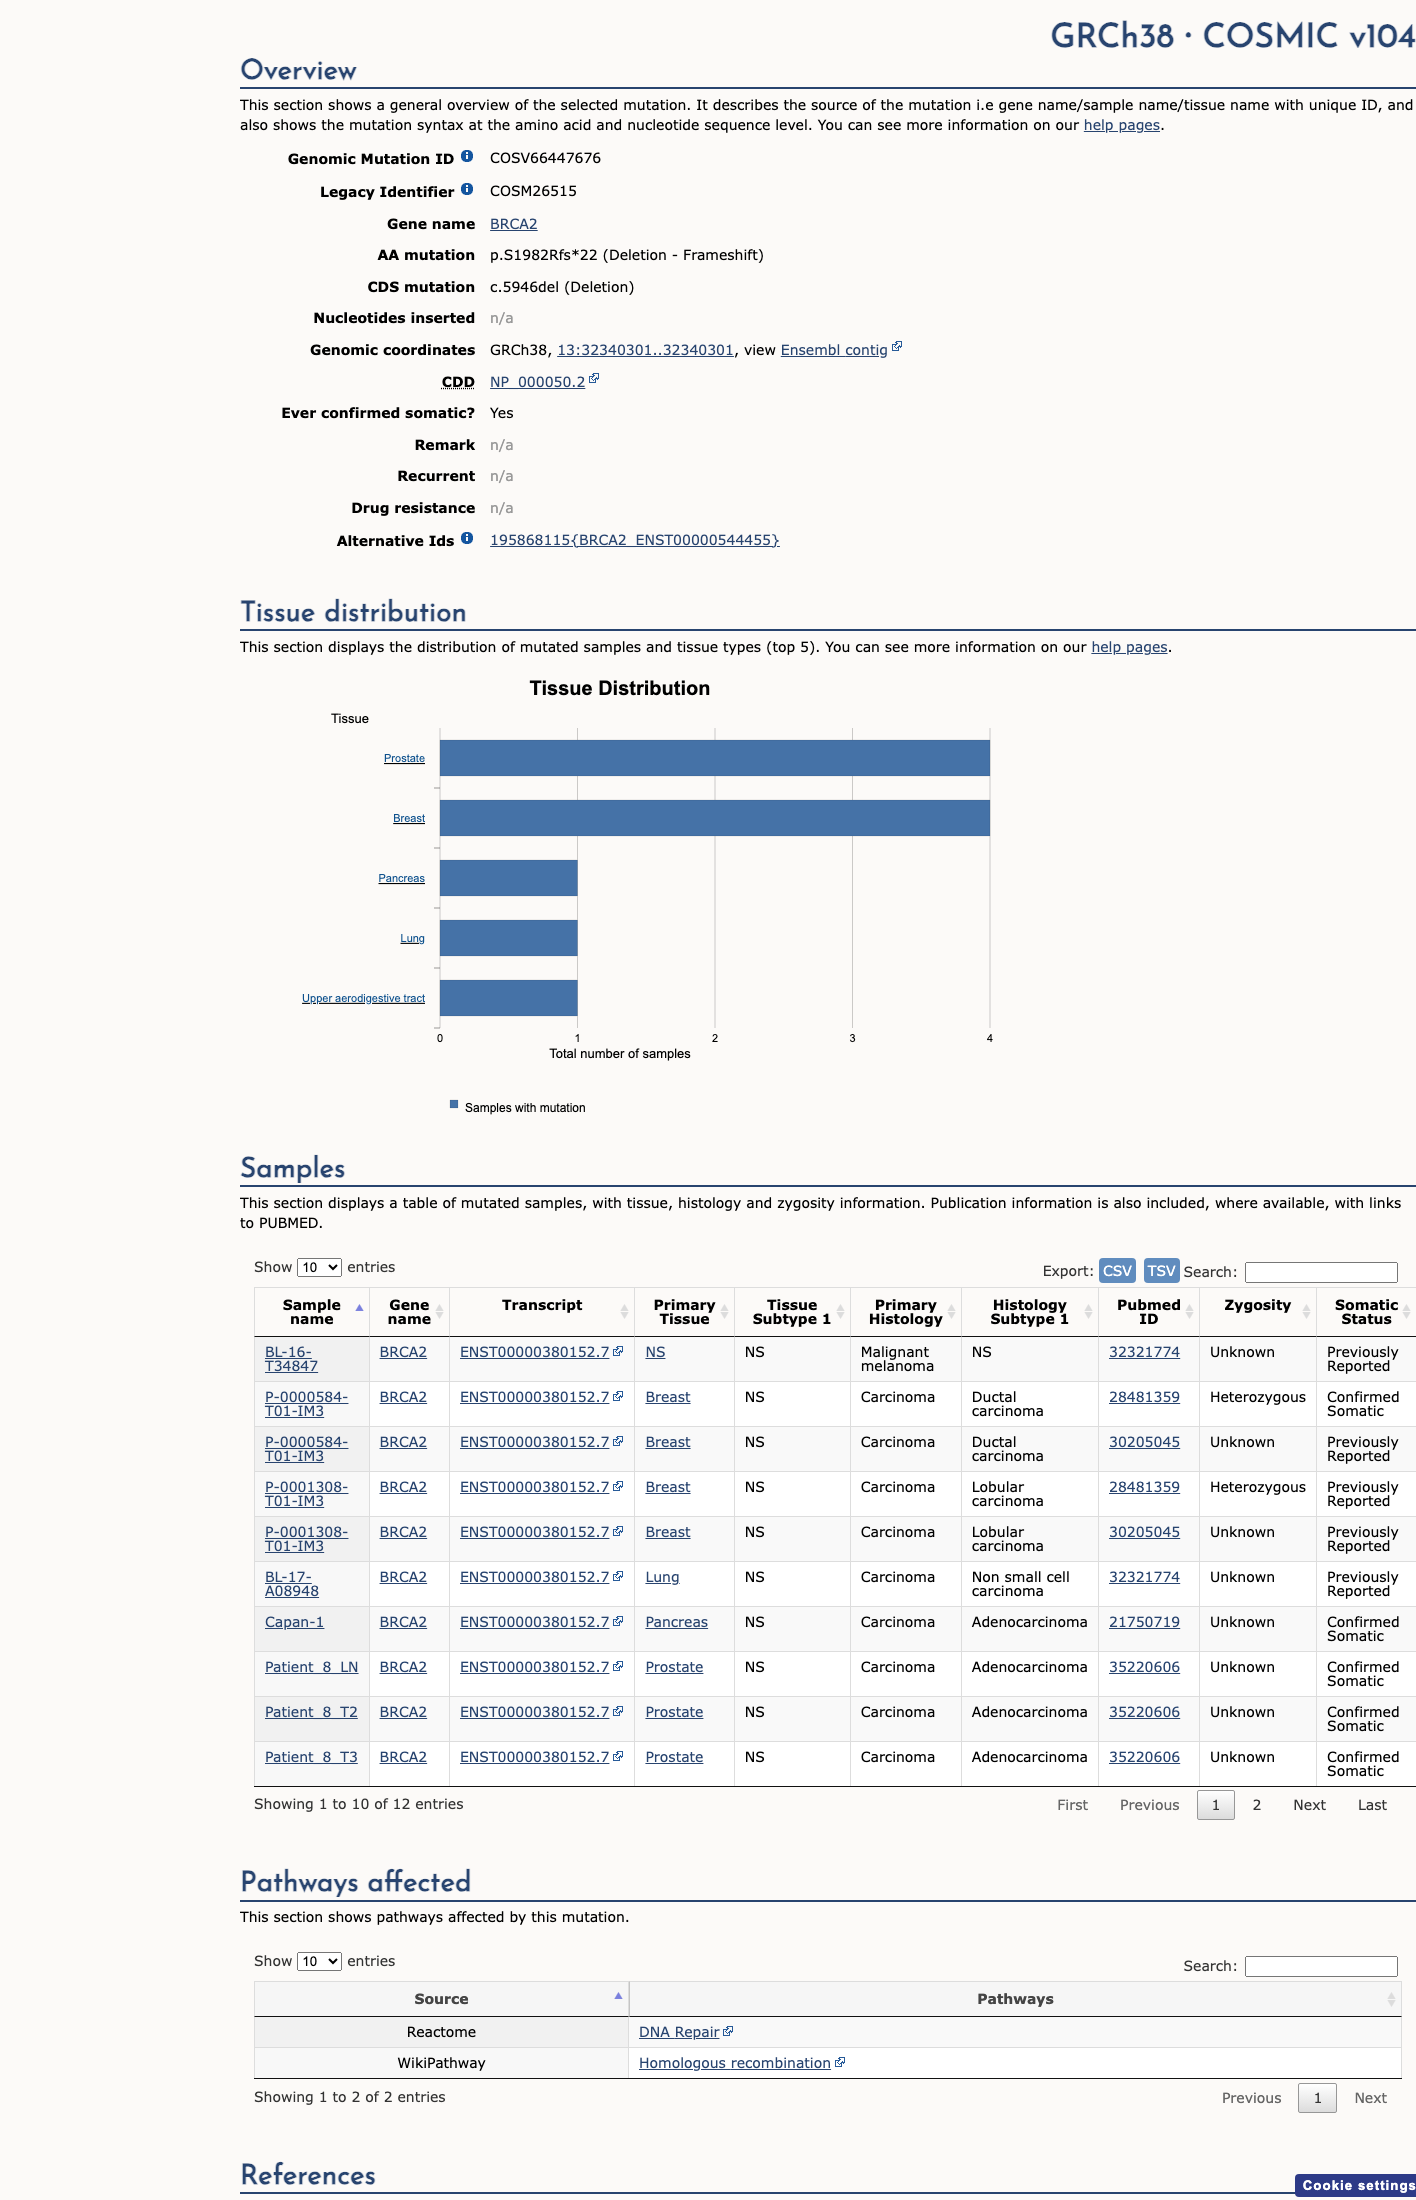The image size is (1416, 2200).
Task: Sort samples by Zygosity column
Action: coord(1306,1312)
